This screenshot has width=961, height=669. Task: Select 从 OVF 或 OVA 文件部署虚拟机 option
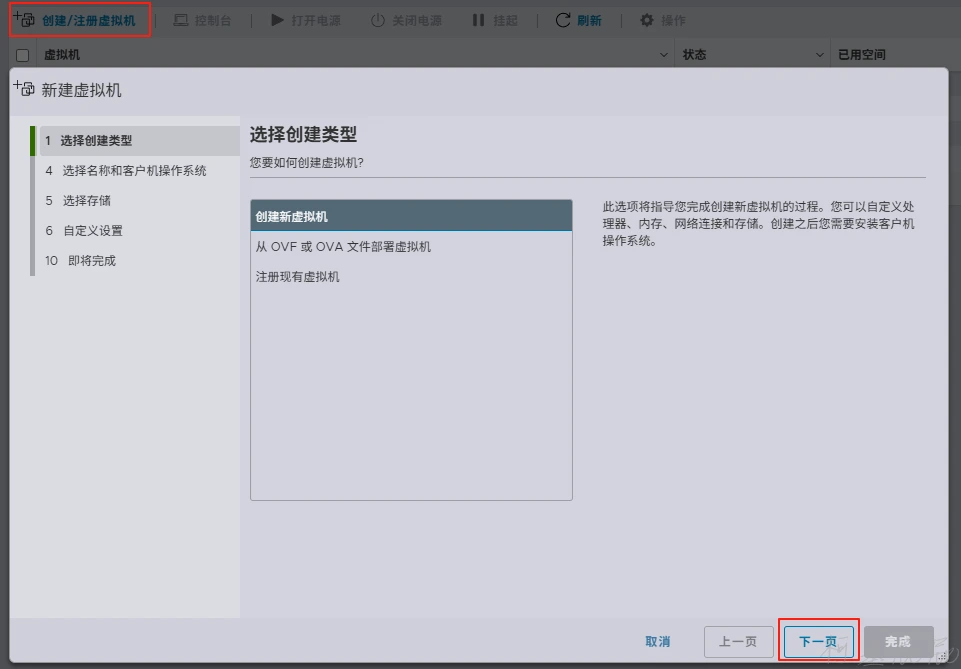pos(343,246)
